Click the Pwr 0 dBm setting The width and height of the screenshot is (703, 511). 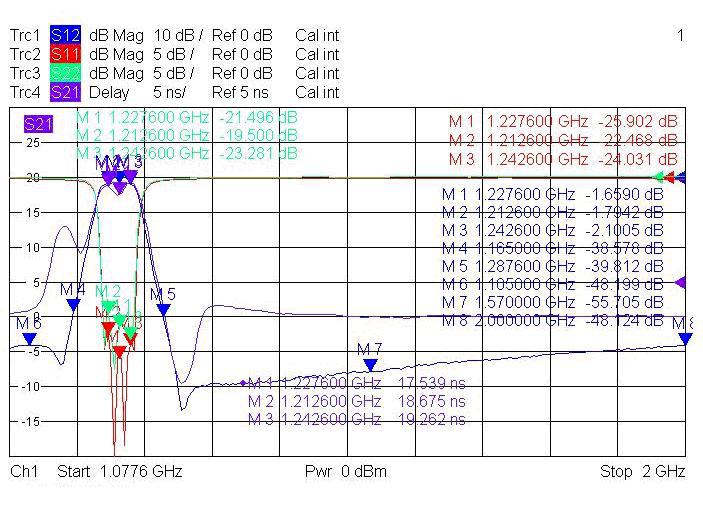pos(345,471)
